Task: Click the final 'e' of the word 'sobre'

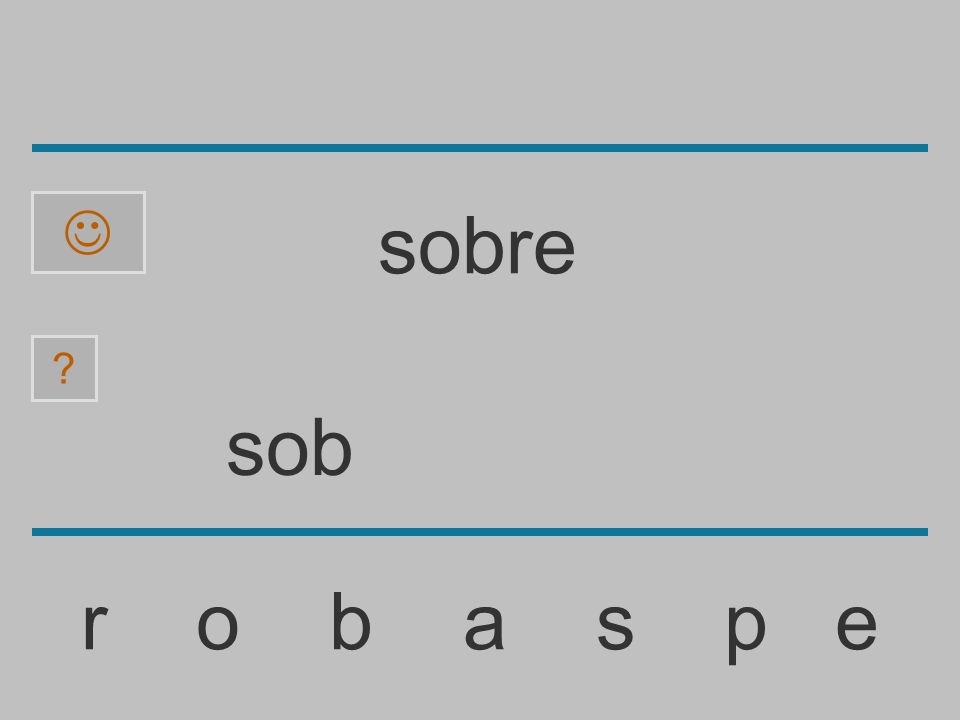Action: pos(554,251)
